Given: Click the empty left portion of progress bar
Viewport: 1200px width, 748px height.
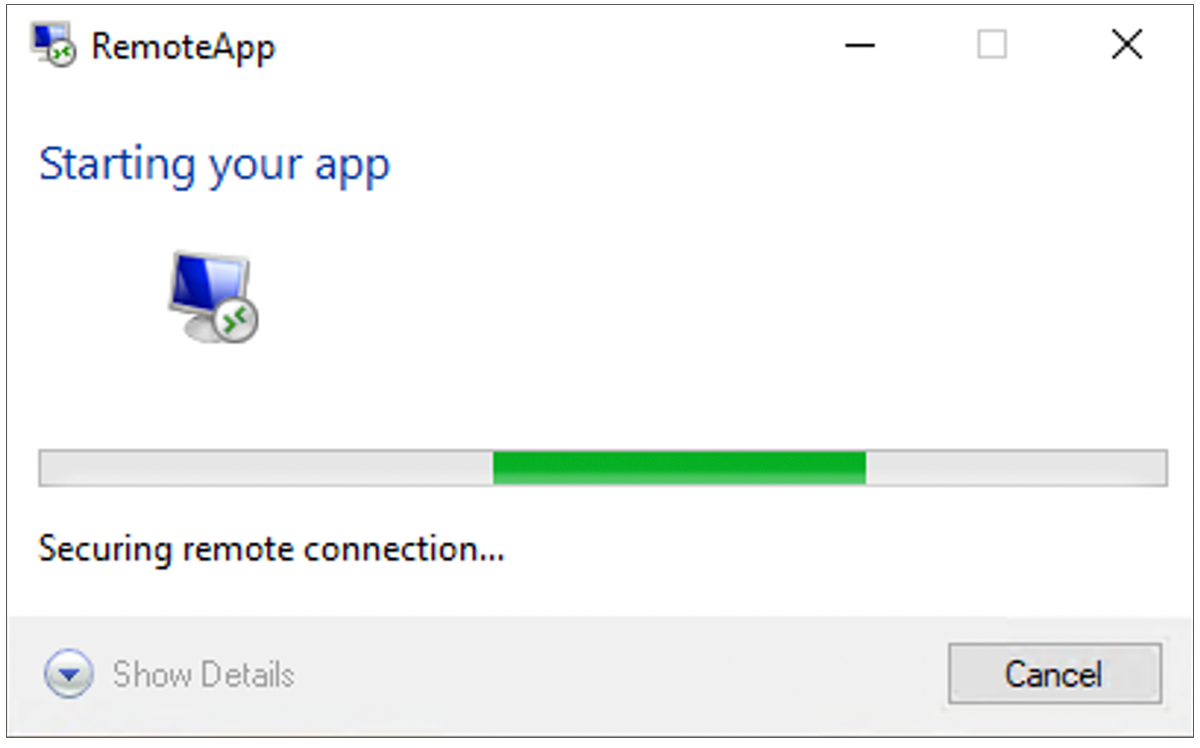Looking at the screenshot, I should pyautogui.click(x=266, y=468).
